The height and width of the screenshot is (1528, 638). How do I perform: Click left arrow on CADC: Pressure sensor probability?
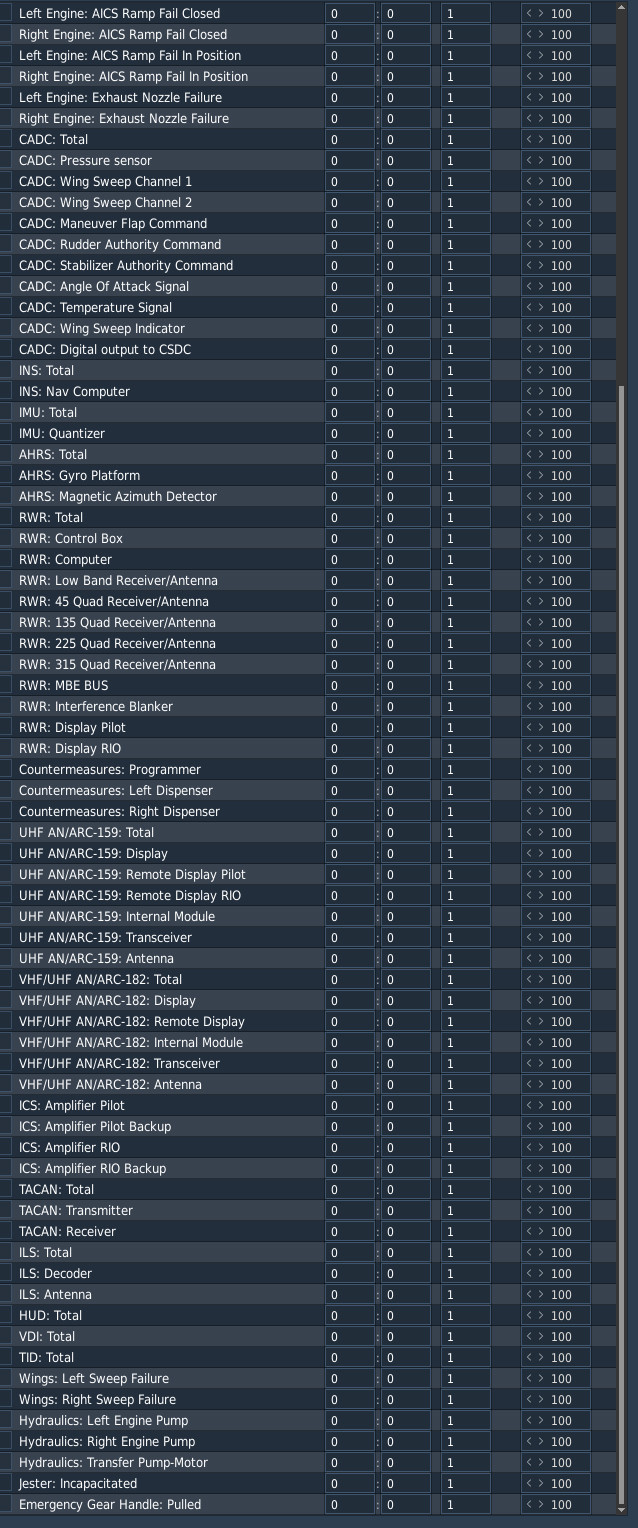tap(530, 160)
